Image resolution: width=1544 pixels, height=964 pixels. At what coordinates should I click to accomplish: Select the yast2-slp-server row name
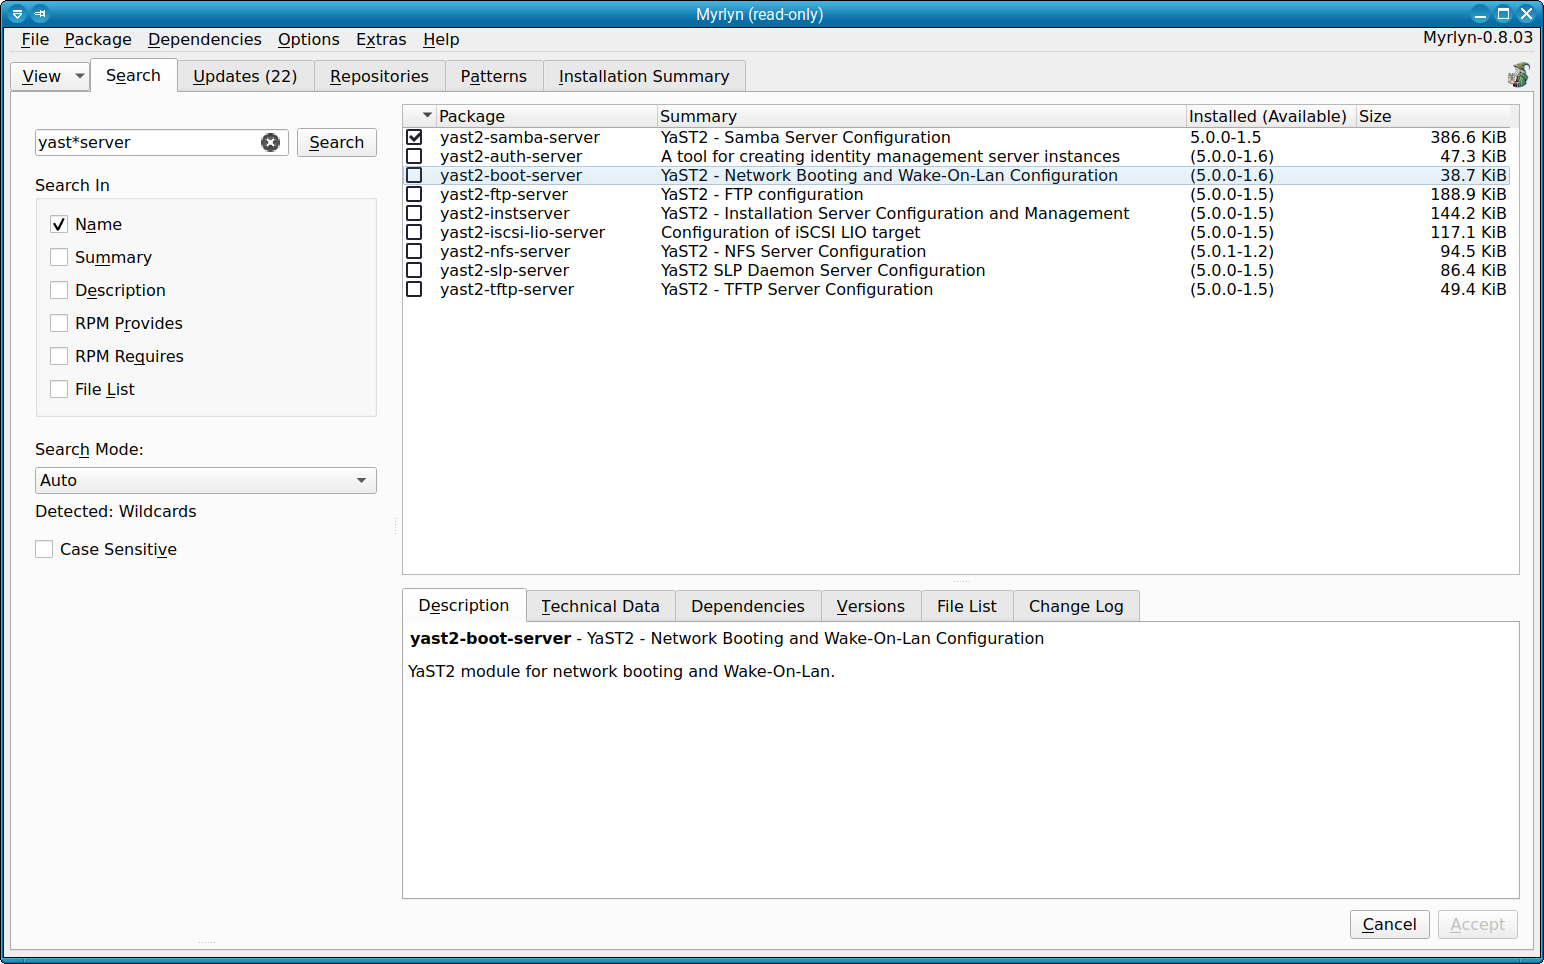(x=505, y=270)
